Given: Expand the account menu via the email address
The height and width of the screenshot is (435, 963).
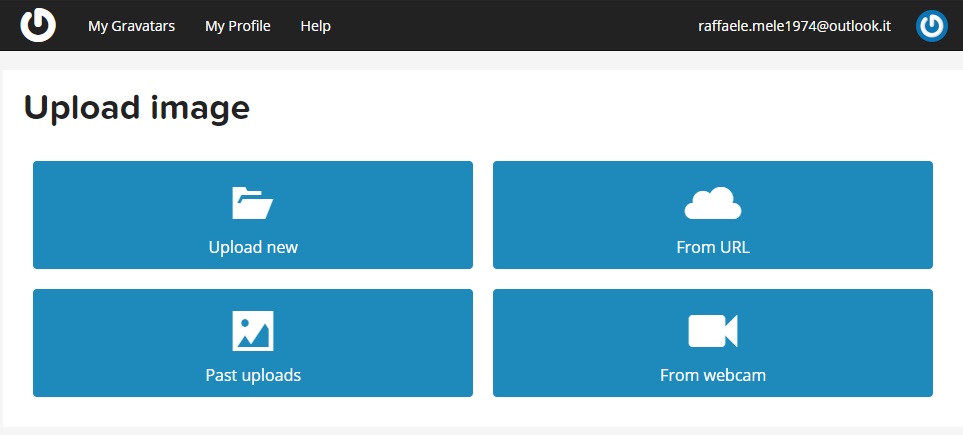Looking at the screenshot, I should pyautogui.click(x=794, y=26).
